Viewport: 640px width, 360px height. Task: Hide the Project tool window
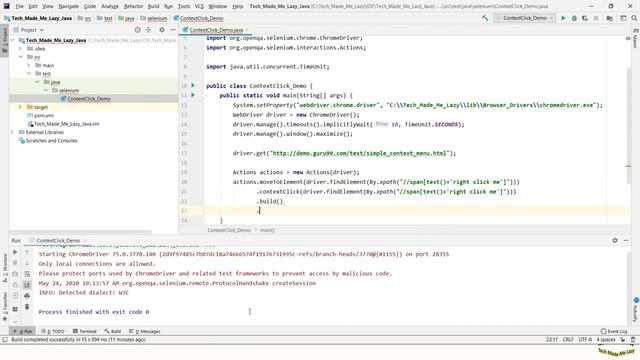tap(173, 30)
